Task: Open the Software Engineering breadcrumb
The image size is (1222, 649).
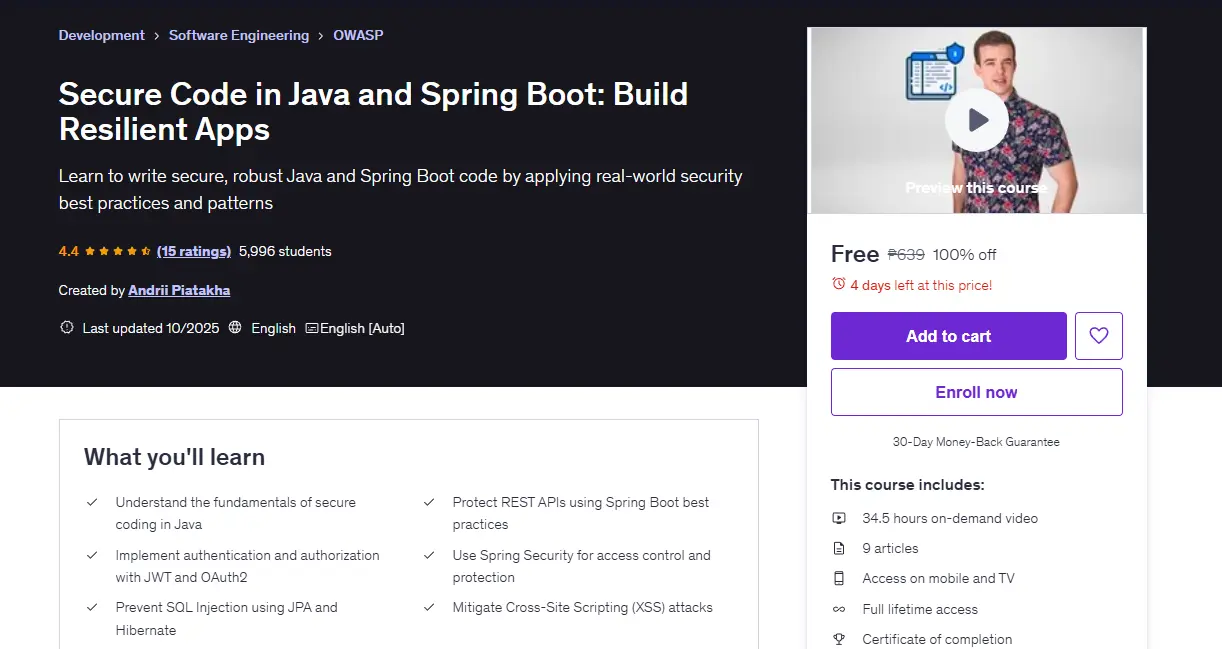Action: [239, 35]
